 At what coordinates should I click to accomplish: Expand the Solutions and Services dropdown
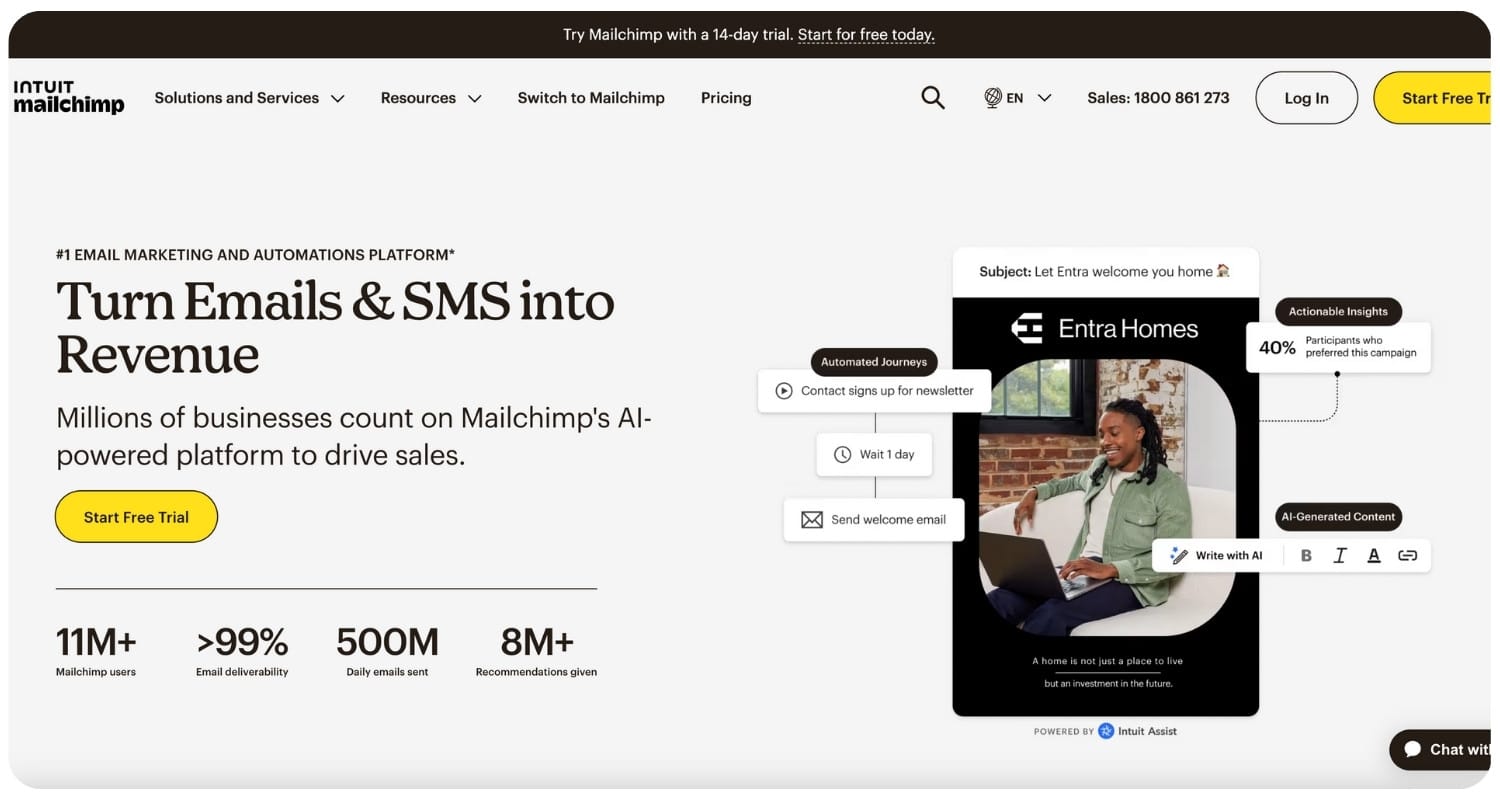(x=248, y=97)
